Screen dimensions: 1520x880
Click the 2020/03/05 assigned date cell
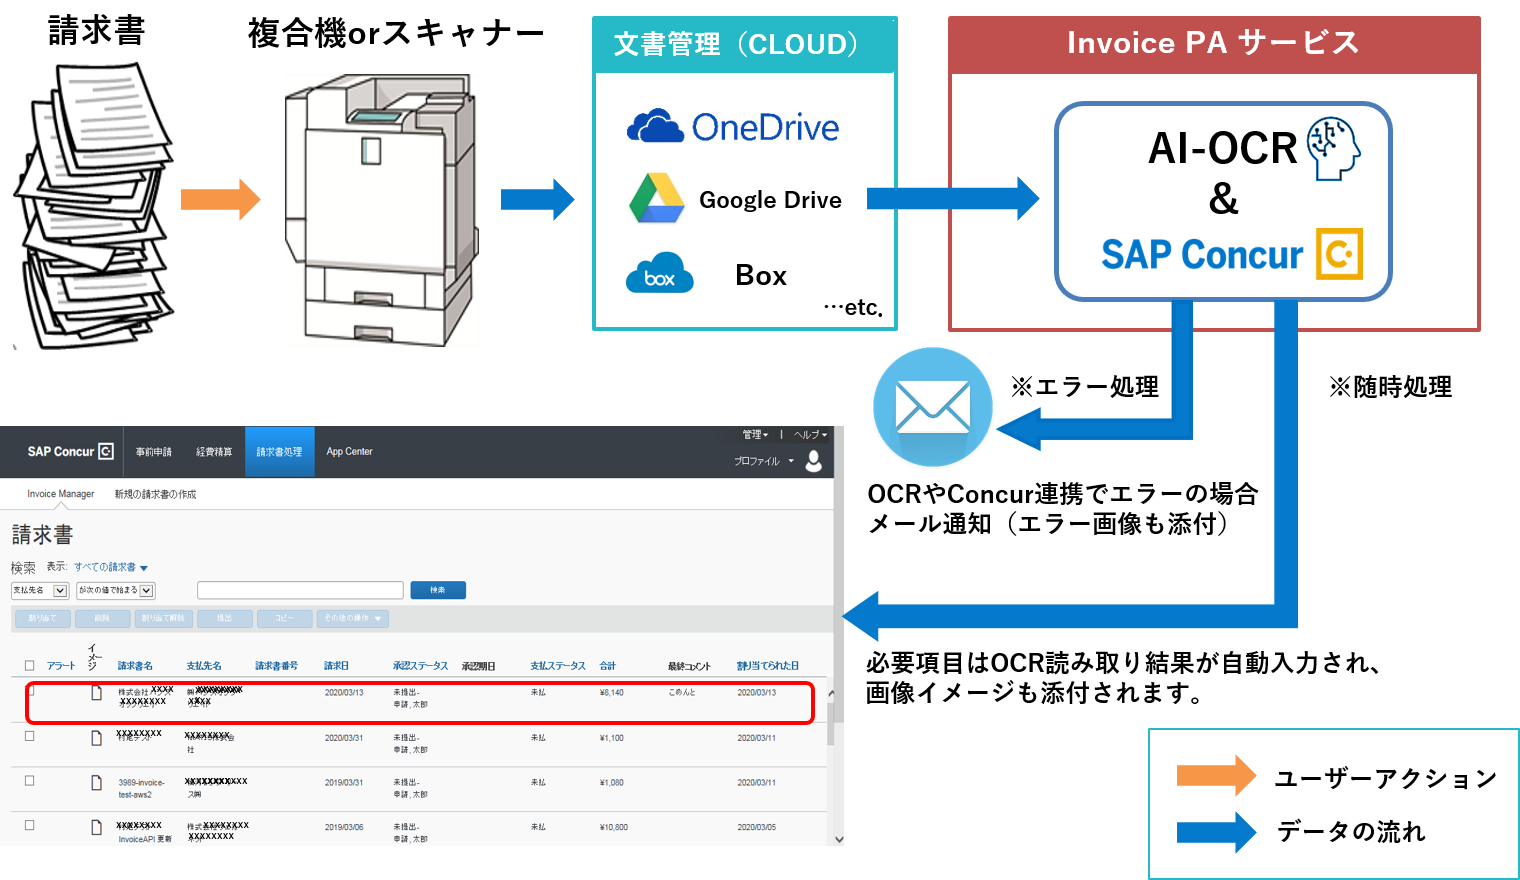pos(756,827)
